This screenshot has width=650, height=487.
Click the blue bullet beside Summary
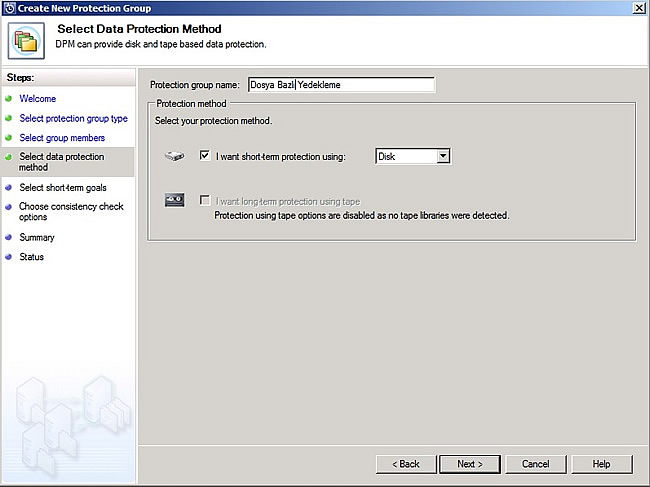click(x=8, y=237)
